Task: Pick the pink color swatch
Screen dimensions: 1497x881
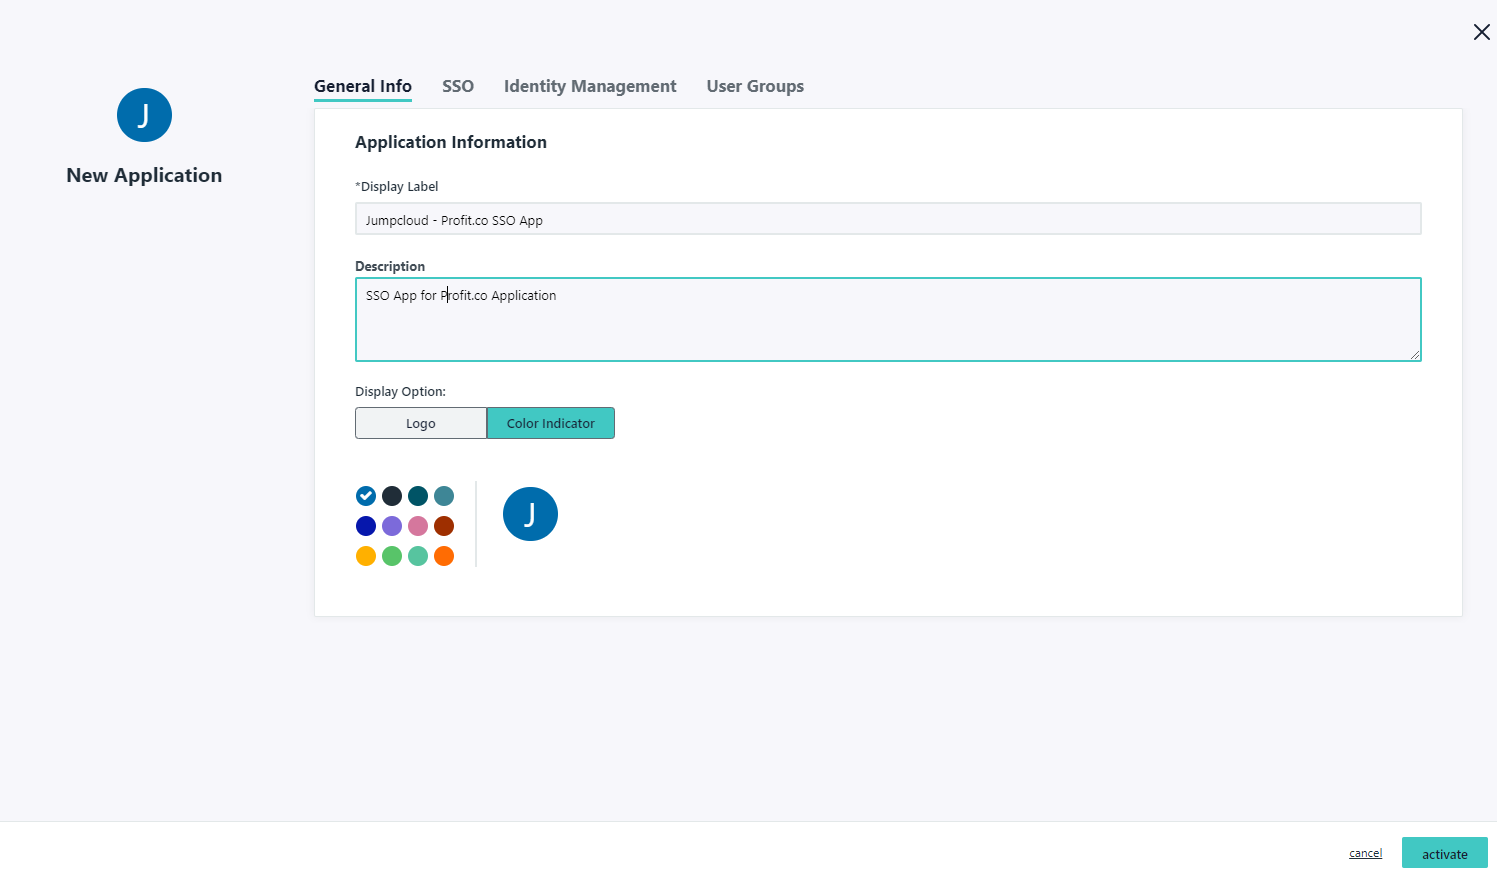Action: pyautogui.click(x=418, y=526)
